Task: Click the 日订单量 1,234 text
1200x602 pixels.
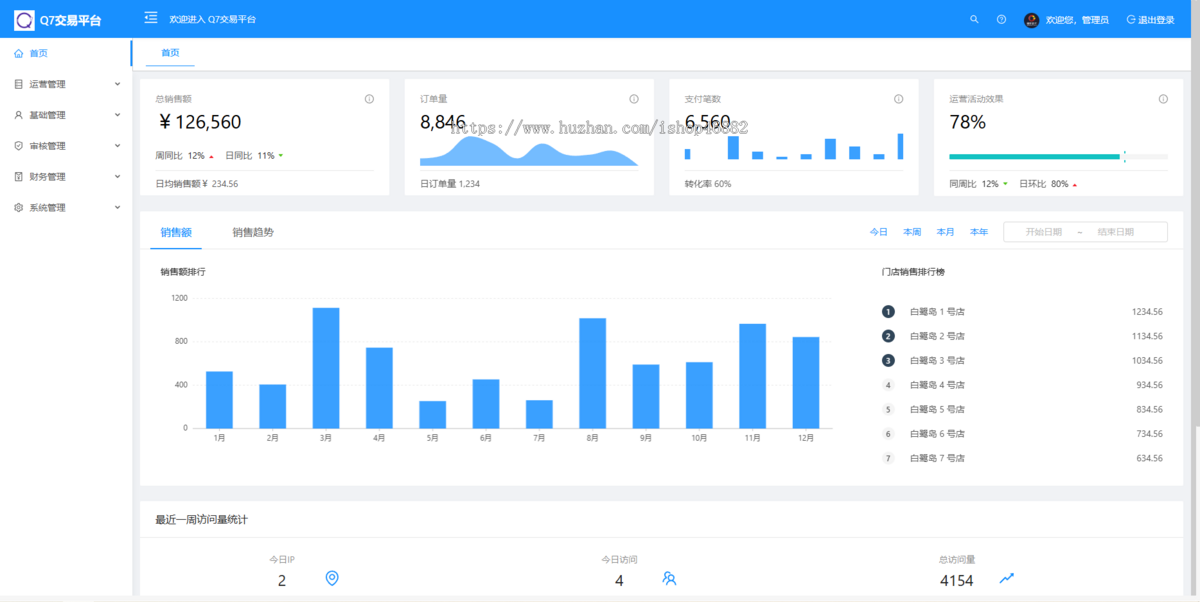Action: pos(450,184)
